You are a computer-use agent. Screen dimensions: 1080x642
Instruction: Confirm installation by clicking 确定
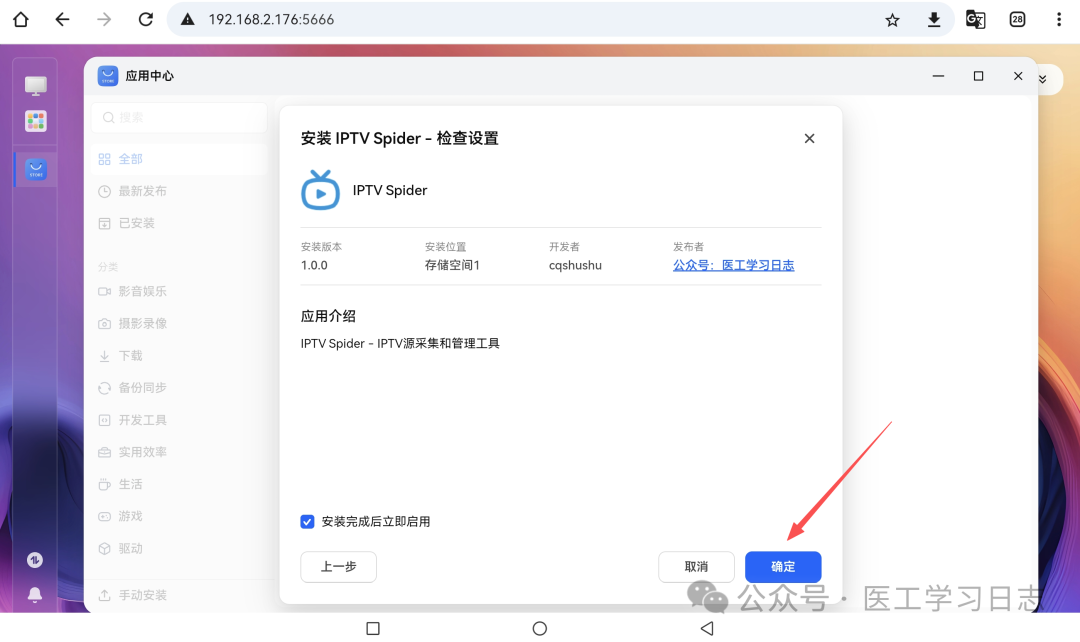[x=783, y=567]
